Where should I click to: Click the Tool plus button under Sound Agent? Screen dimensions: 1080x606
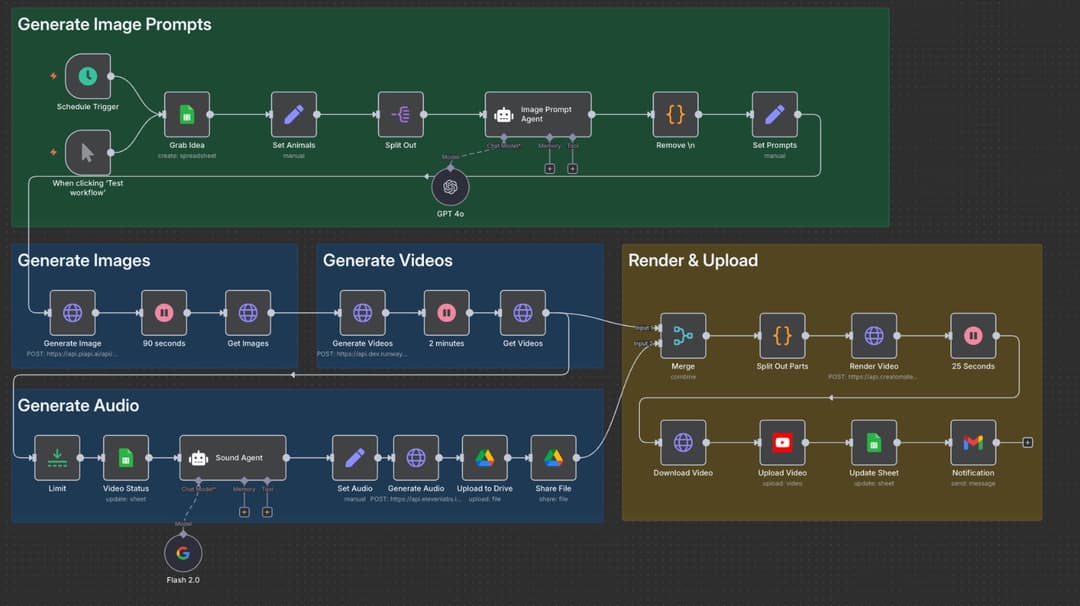[x=266, y=511]
